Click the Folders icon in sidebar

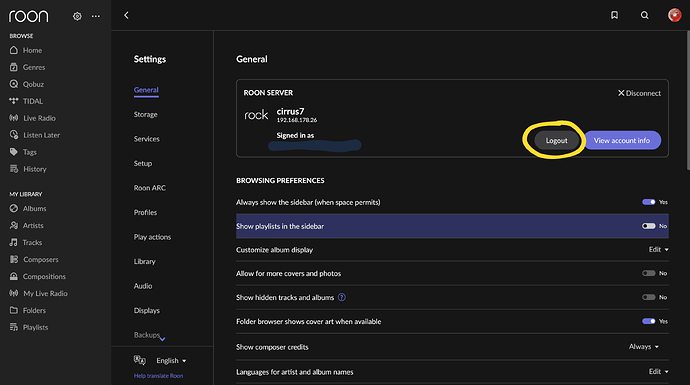(14, 310)
